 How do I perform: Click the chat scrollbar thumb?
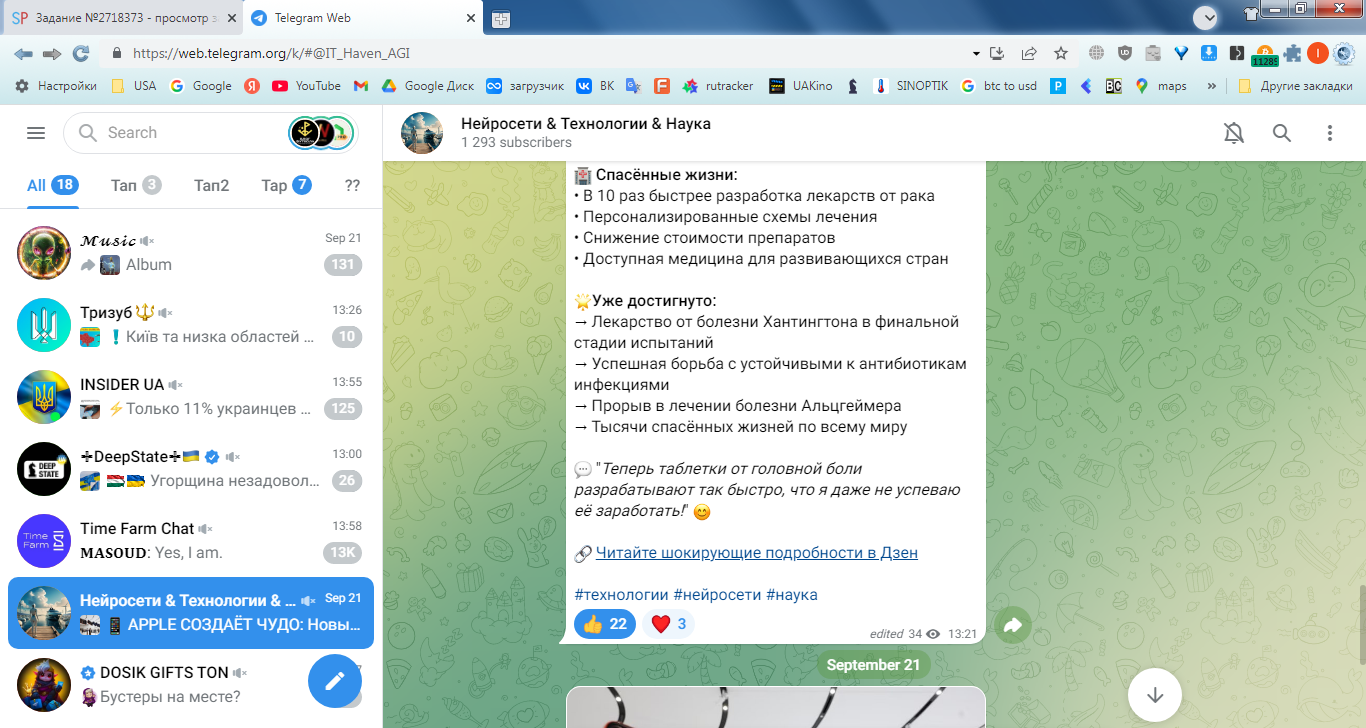[x=1360, y=625]
